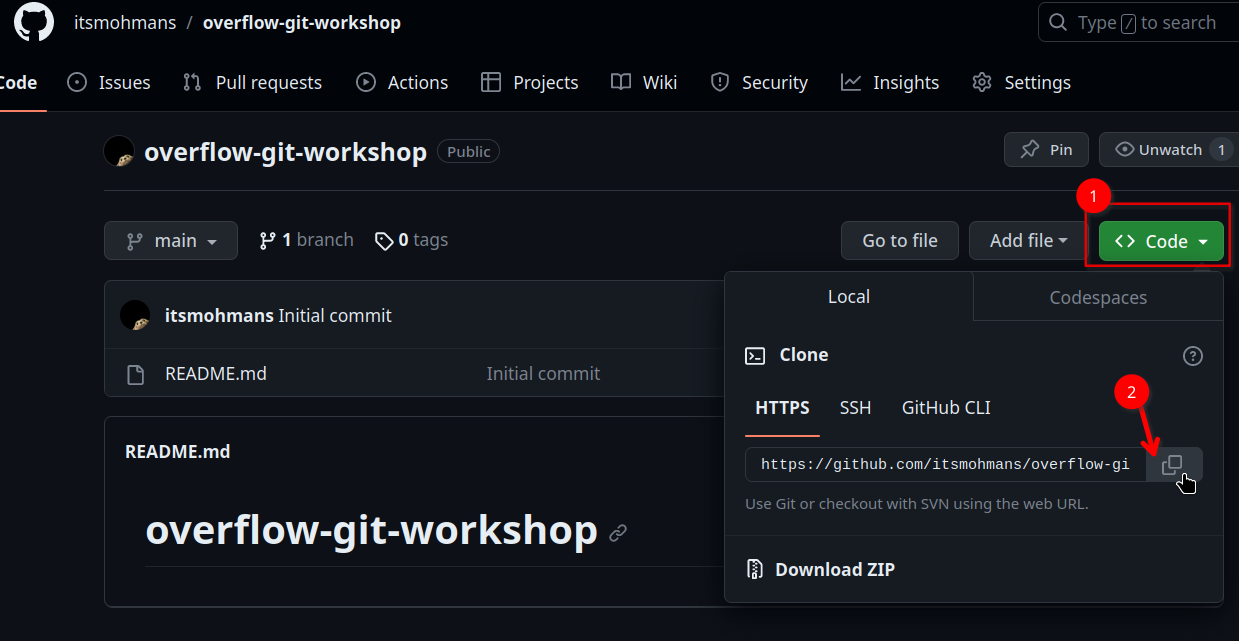Click the overflow-git-workshop repository title
Viewport: 1239px width, 641px height.
(x=285, y=152)
